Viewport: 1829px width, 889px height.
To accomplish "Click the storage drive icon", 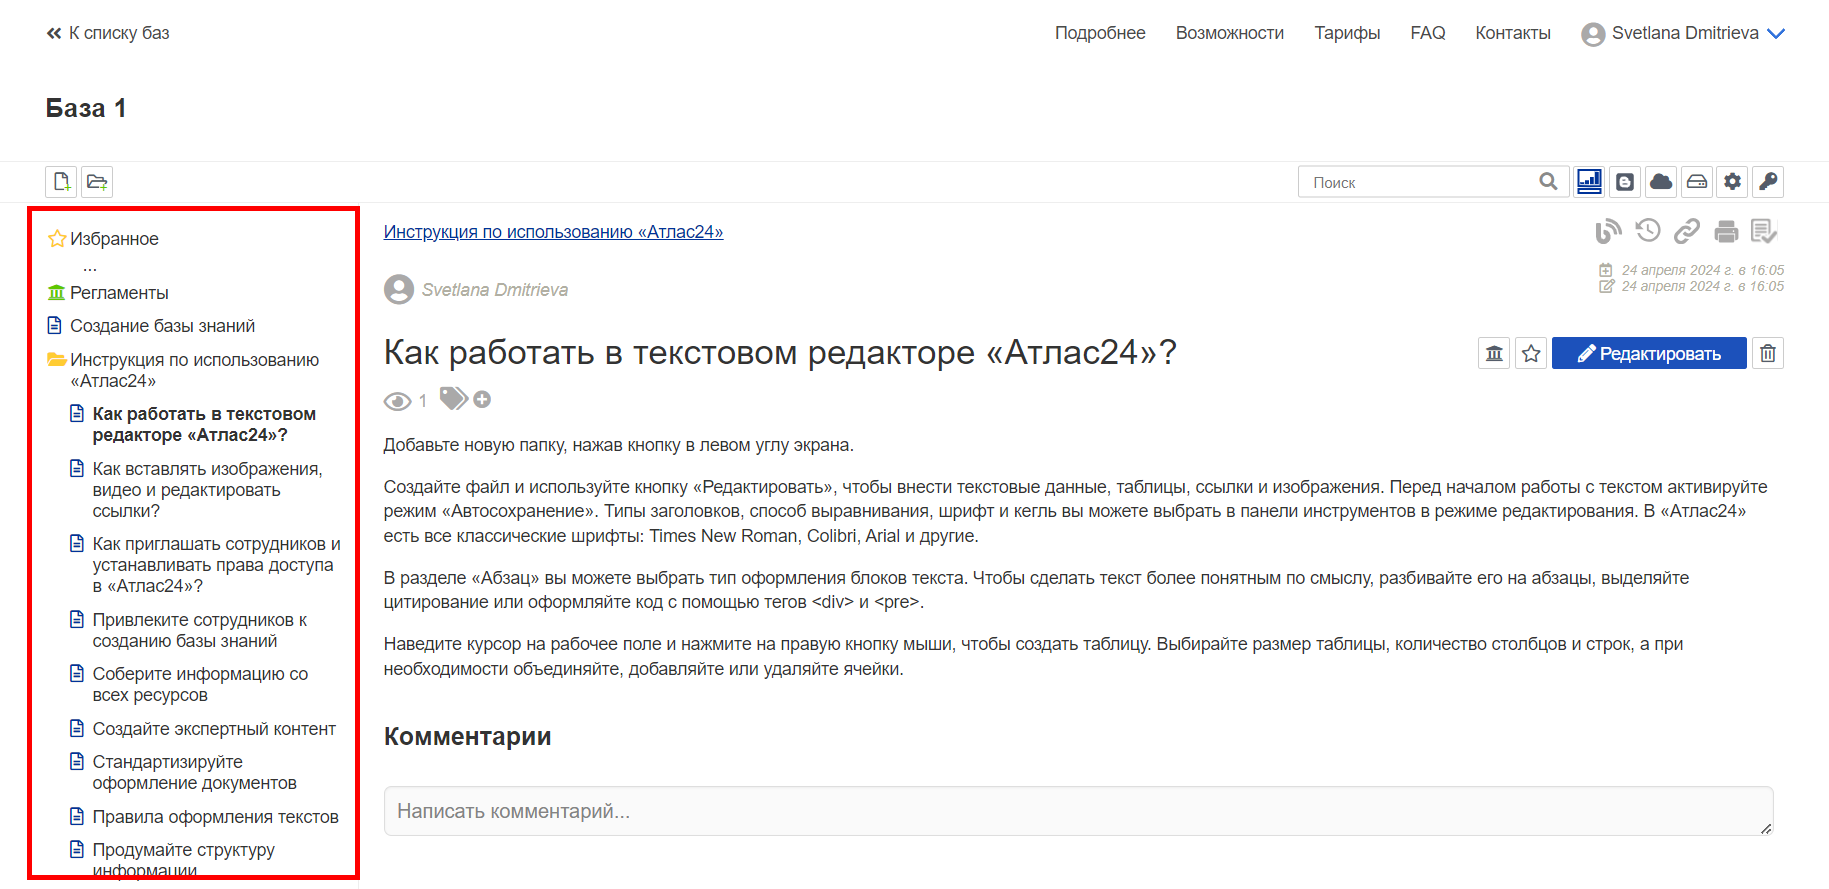I will [1697, 182].
